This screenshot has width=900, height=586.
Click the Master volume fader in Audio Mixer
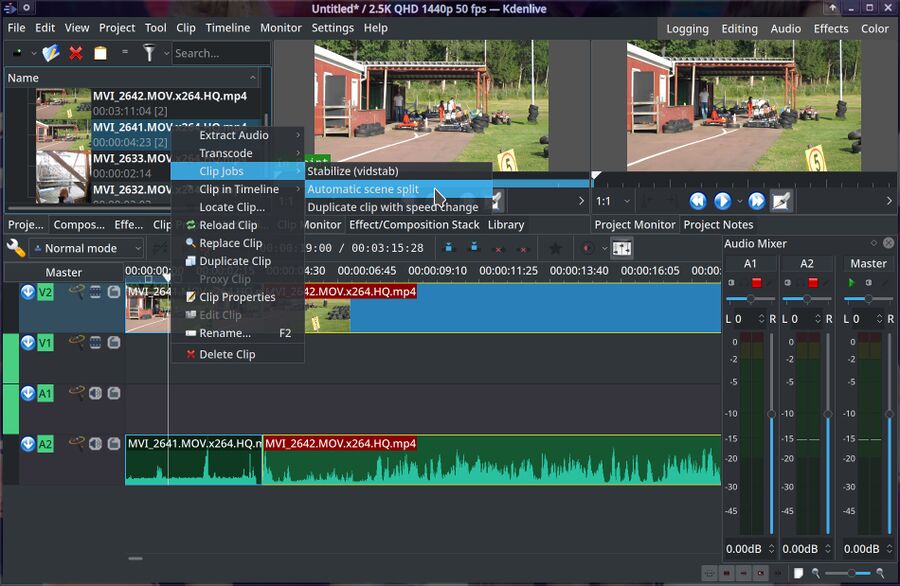pos(890,414)
